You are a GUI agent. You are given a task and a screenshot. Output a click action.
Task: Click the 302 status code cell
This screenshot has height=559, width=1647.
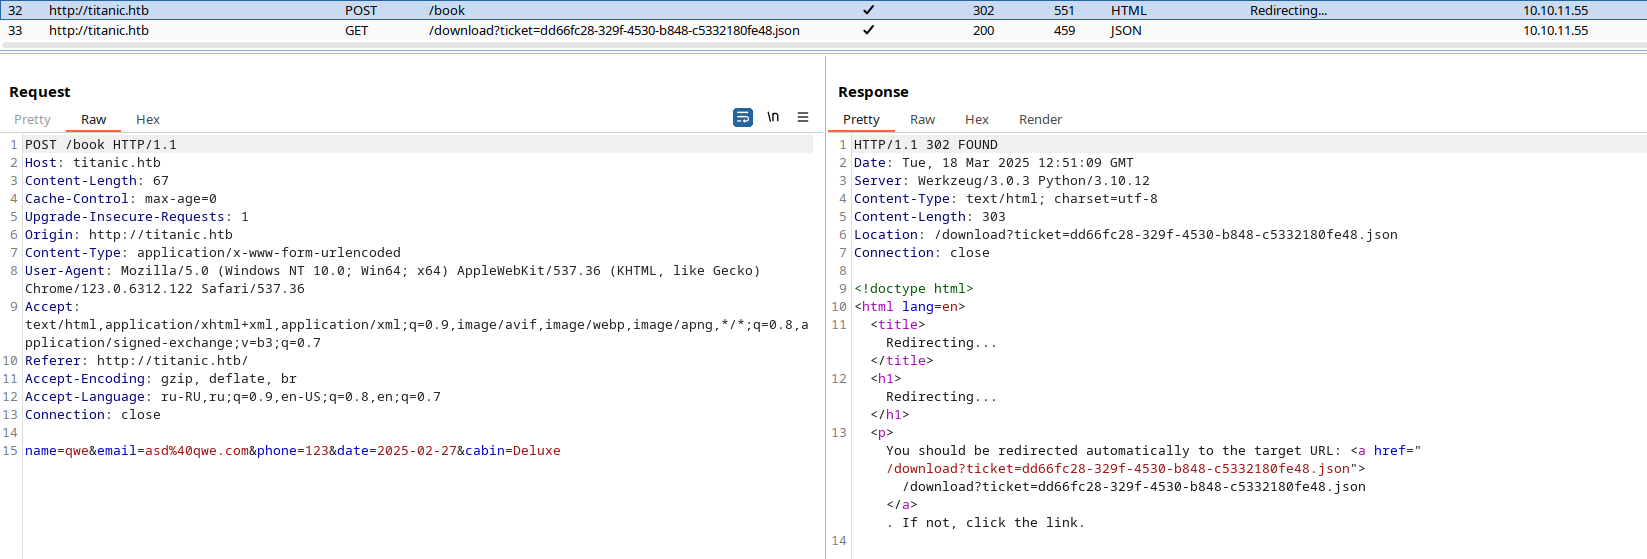pyautogui.click(x=984, y=10)
